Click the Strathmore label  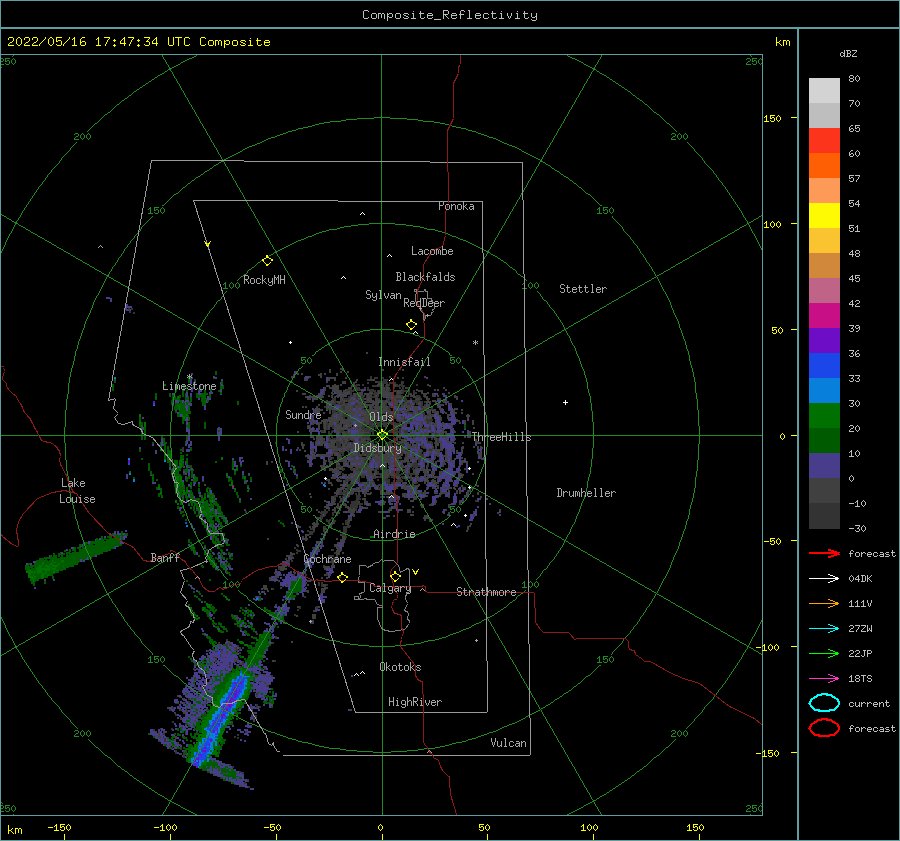tap(486, 592)
